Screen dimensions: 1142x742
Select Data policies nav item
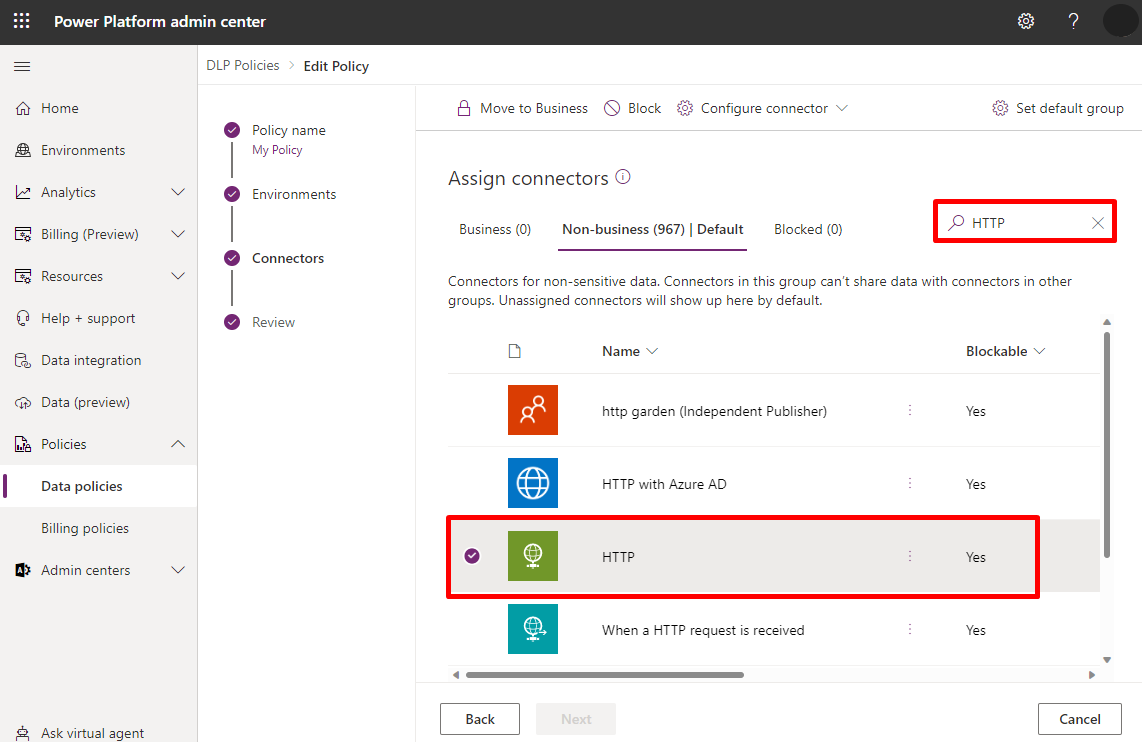[x=98, y=486]
